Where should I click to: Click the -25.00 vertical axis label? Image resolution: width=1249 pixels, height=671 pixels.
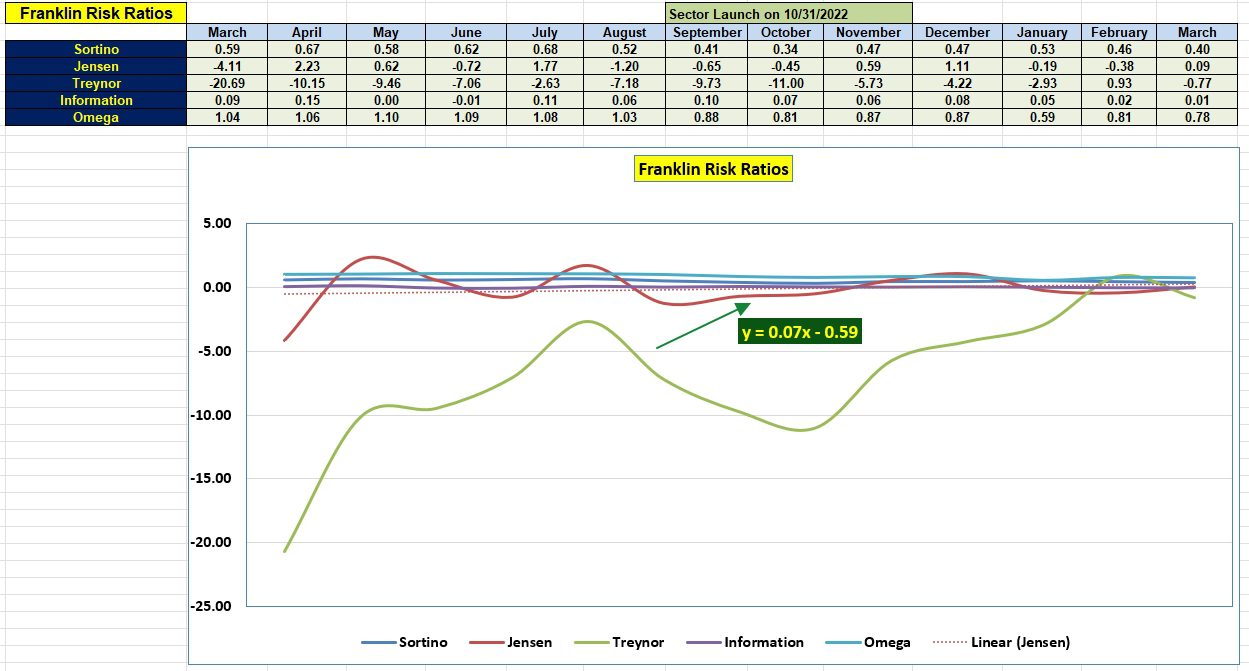tap(211, 606)
